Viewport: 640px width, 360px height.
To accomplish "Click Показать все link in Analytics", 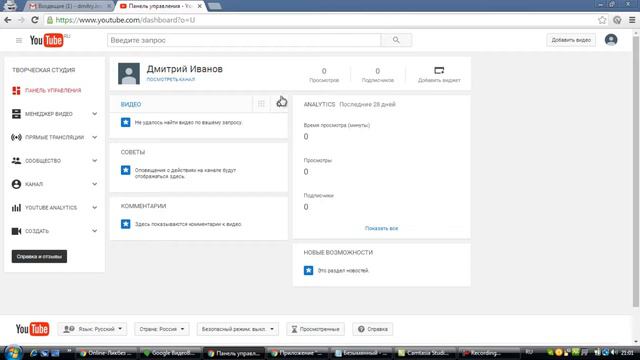I will pos(381,229).
